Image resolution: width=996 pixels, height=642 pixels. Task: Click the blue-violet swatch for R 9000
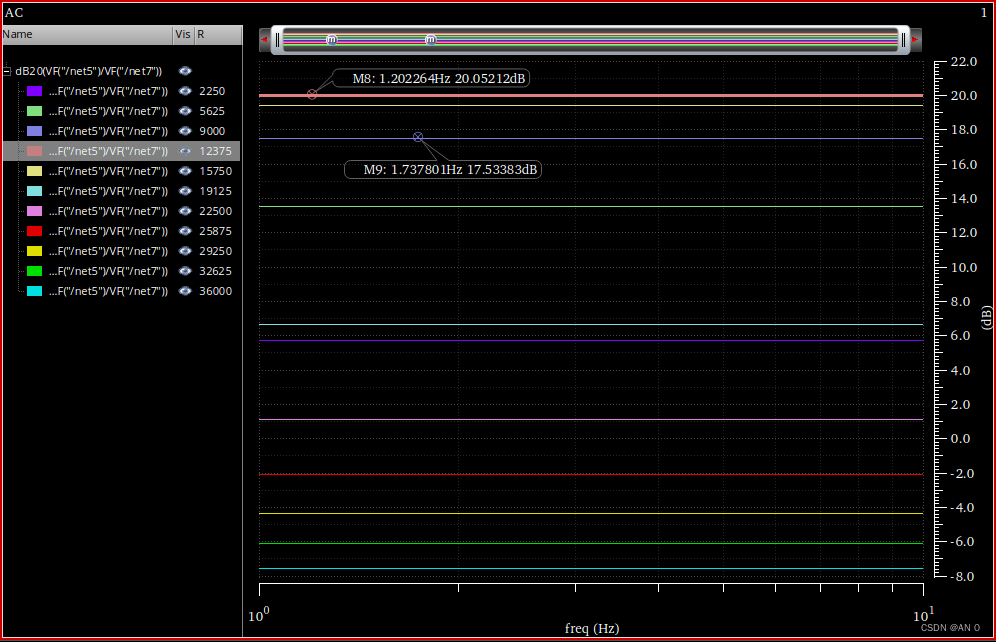34,131
